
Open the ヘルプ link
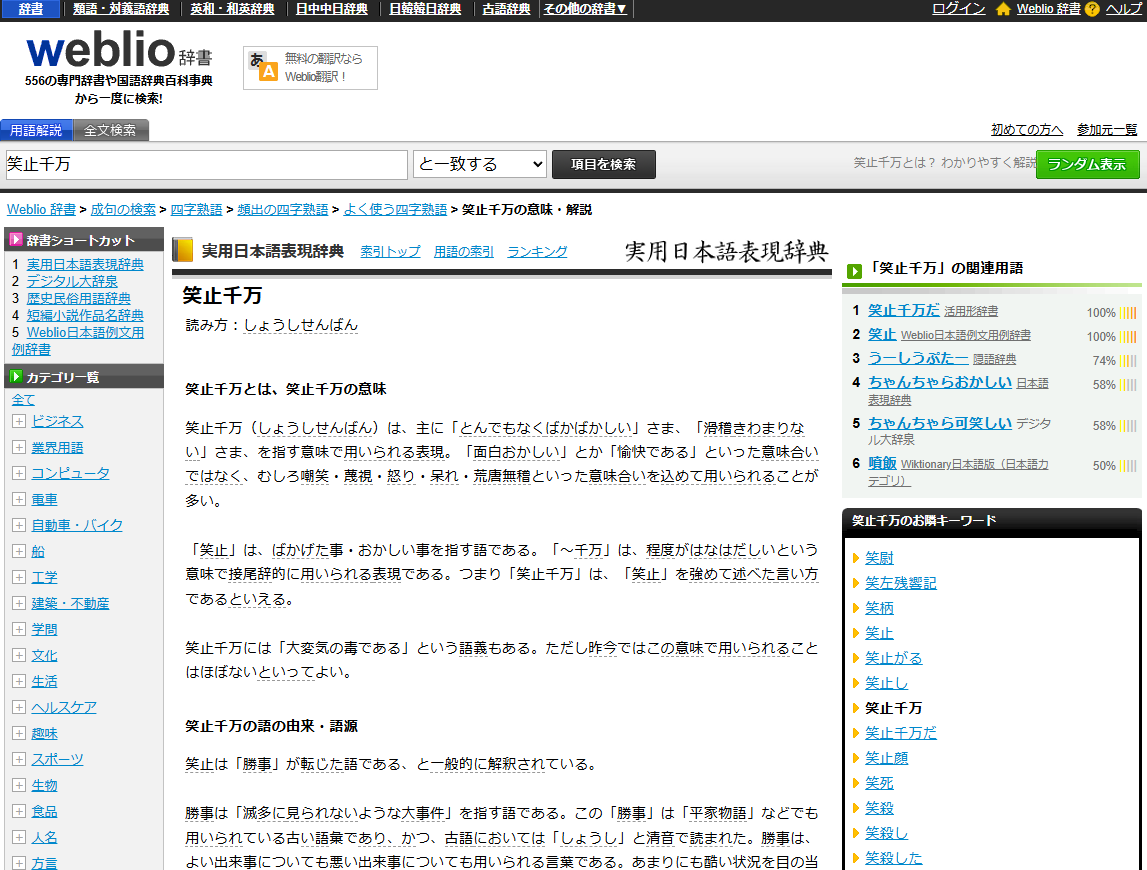1123,9
